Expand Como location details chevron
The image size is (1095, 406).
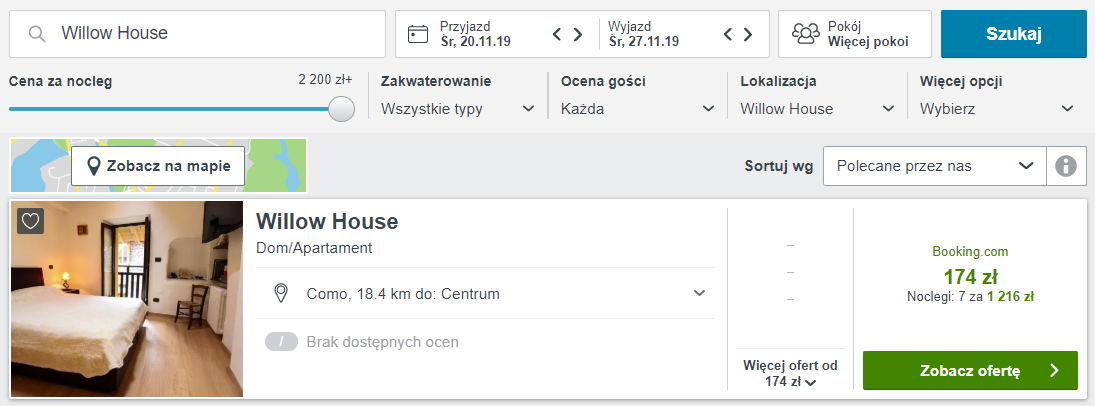click(x=699, y=293)
